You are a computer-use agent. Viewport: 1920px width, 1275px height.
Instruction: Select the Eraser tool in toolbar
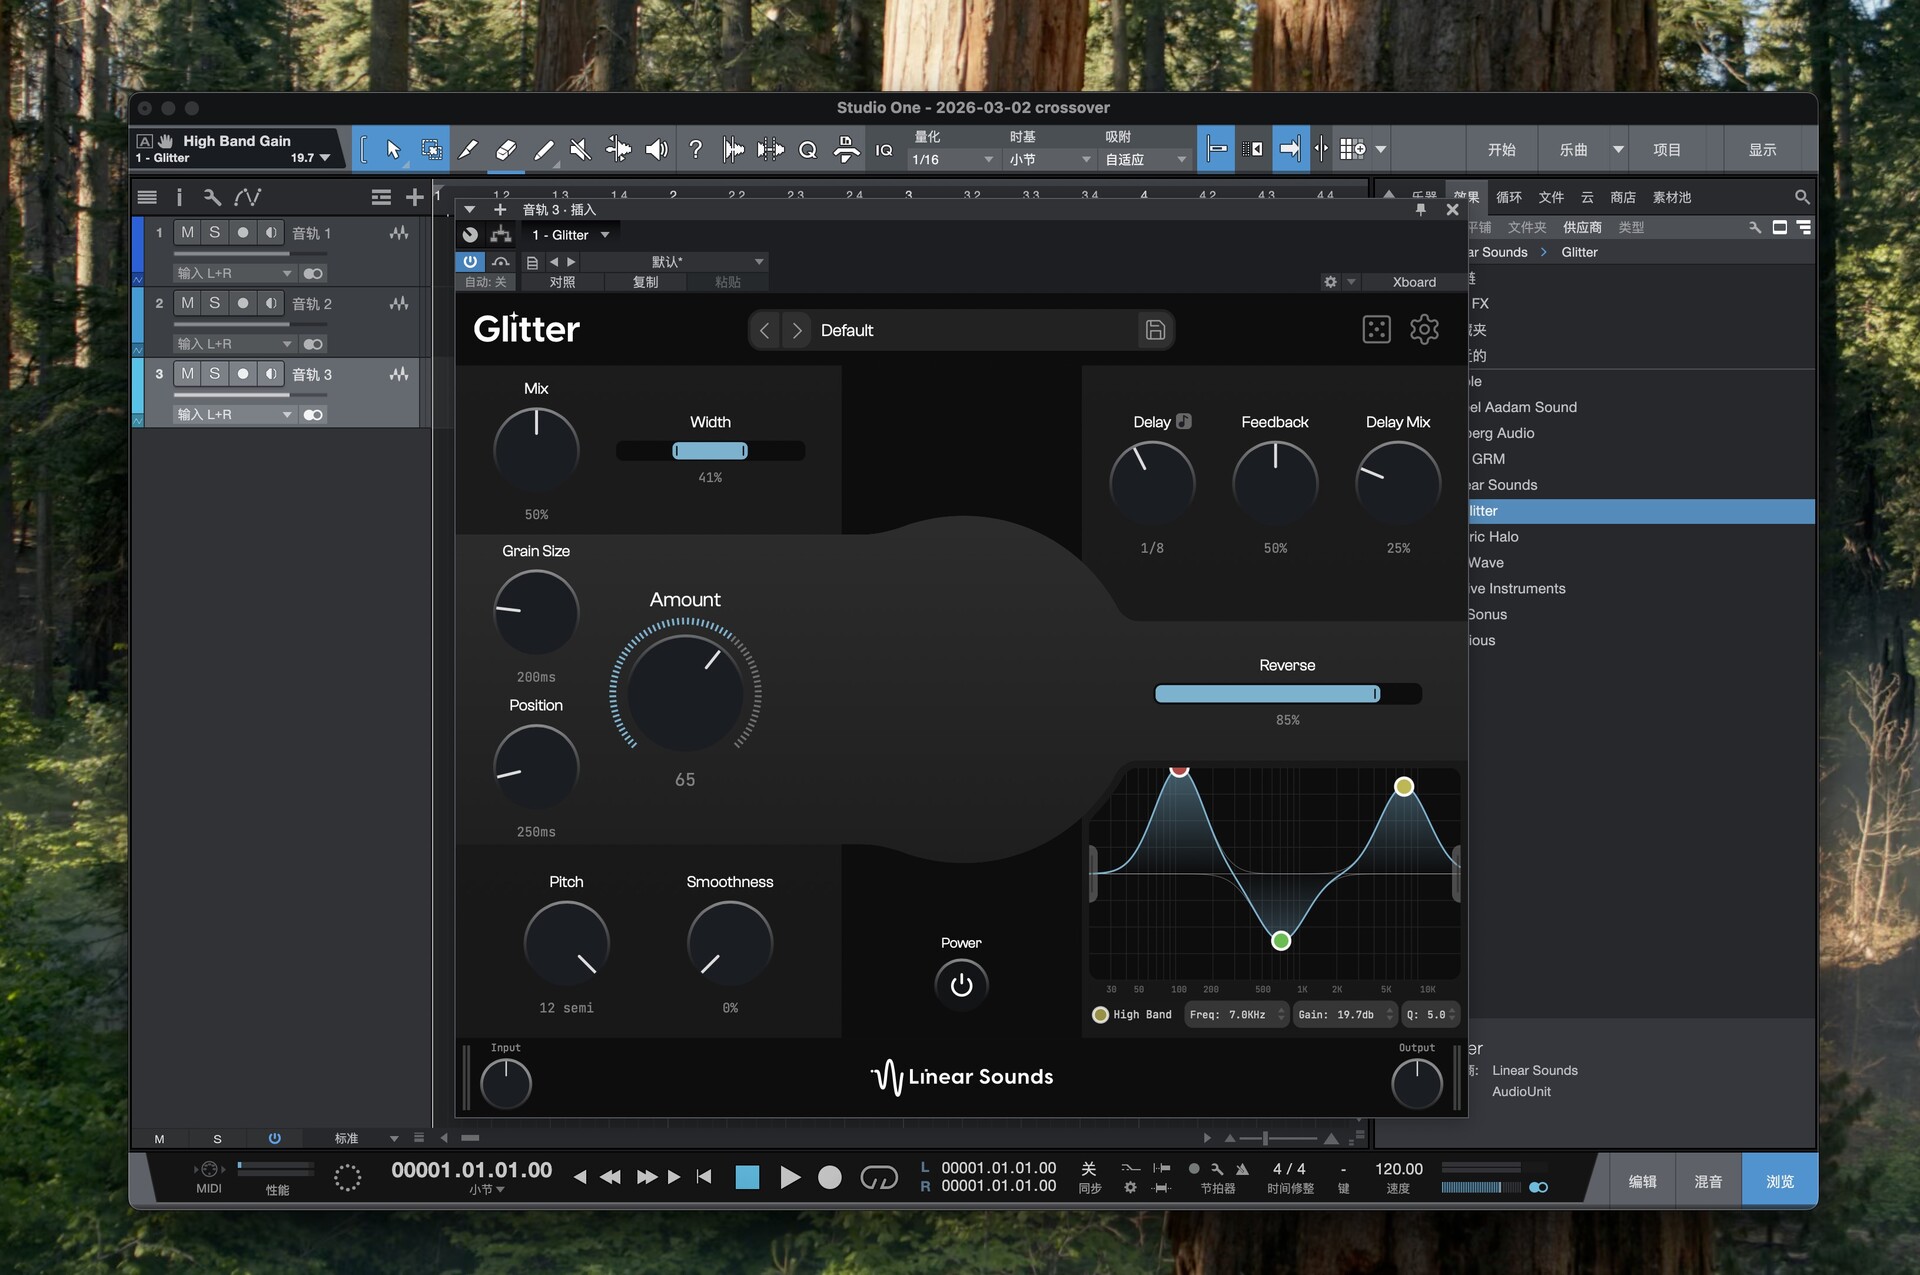click(x=506, y=150)
